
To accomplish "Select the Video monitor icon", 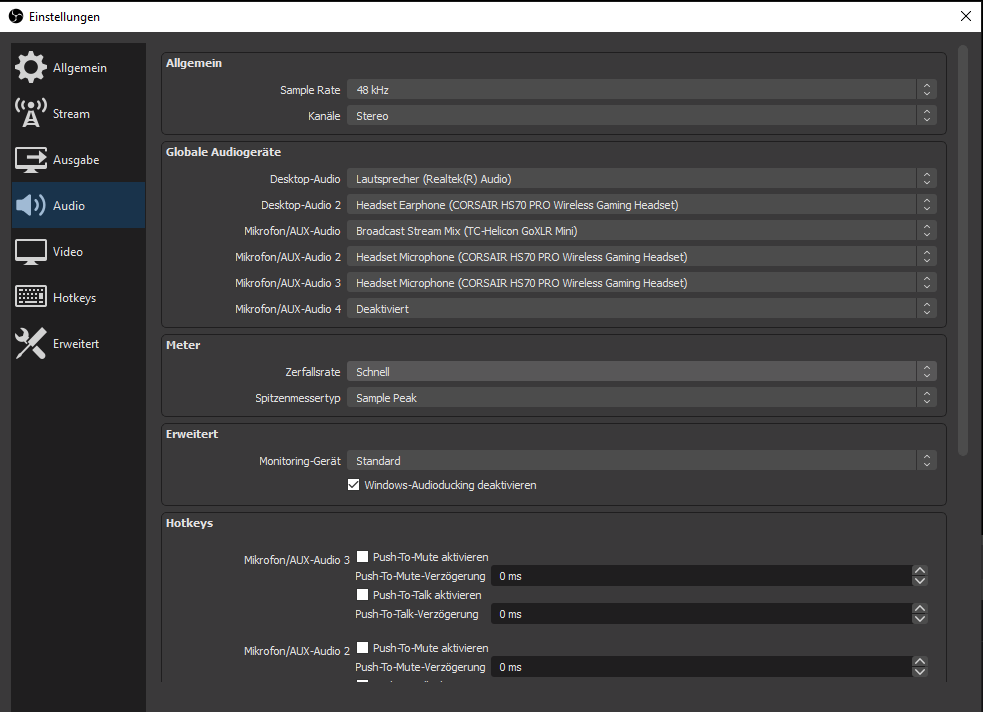I will pyautogui.click(x=31, y=252).
